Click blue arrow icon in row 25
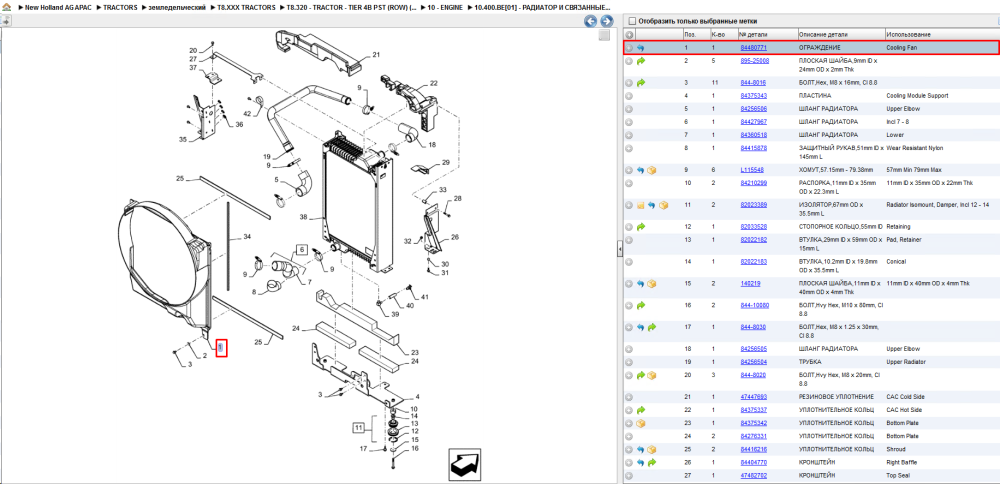Viewport: 1000px width, 484px height. [x=641, y=450]
